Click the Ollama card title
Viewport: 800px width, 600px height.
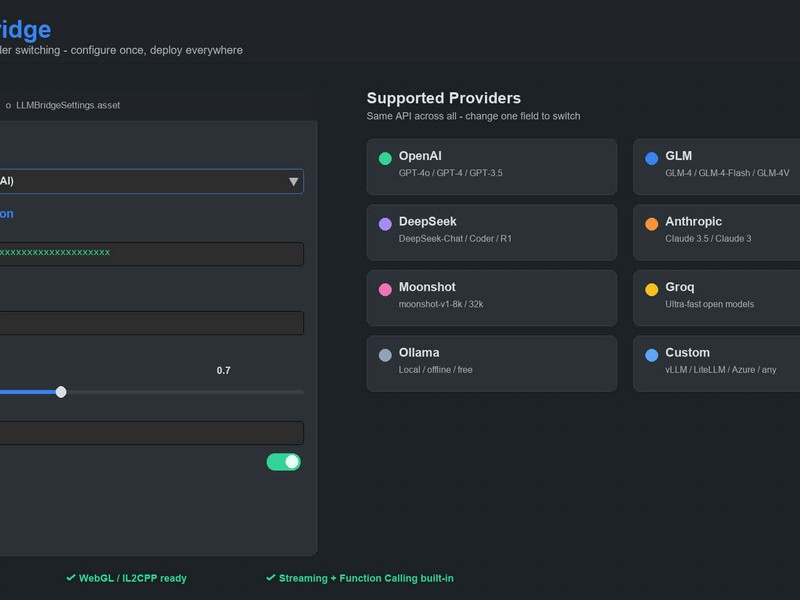pos(419,353)
